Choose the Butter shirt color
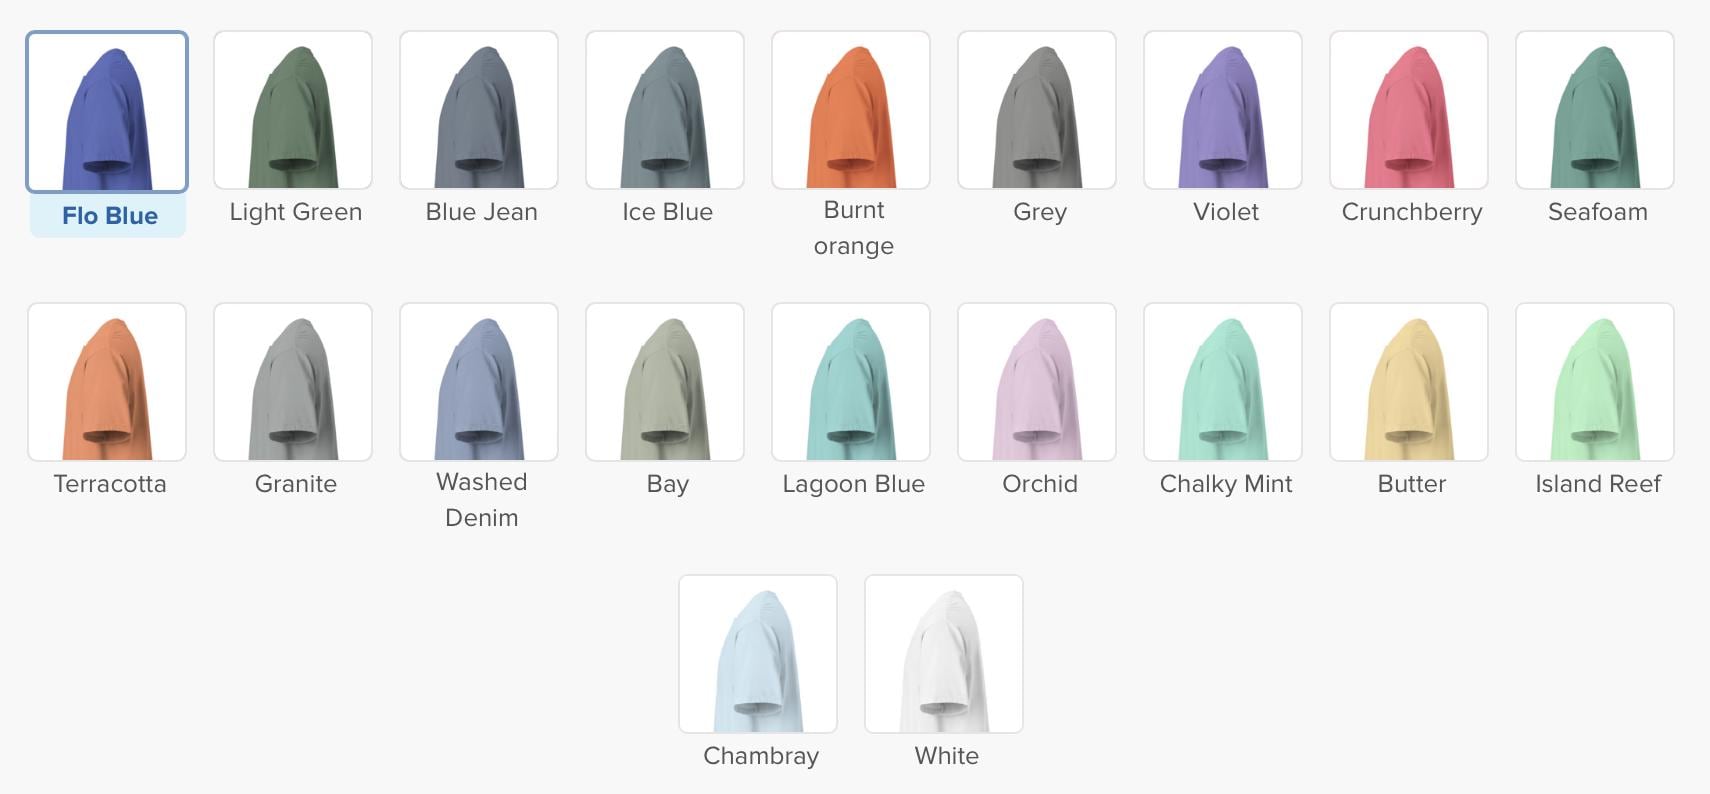Screen dimensions: 1710x794 (1409, 382)
